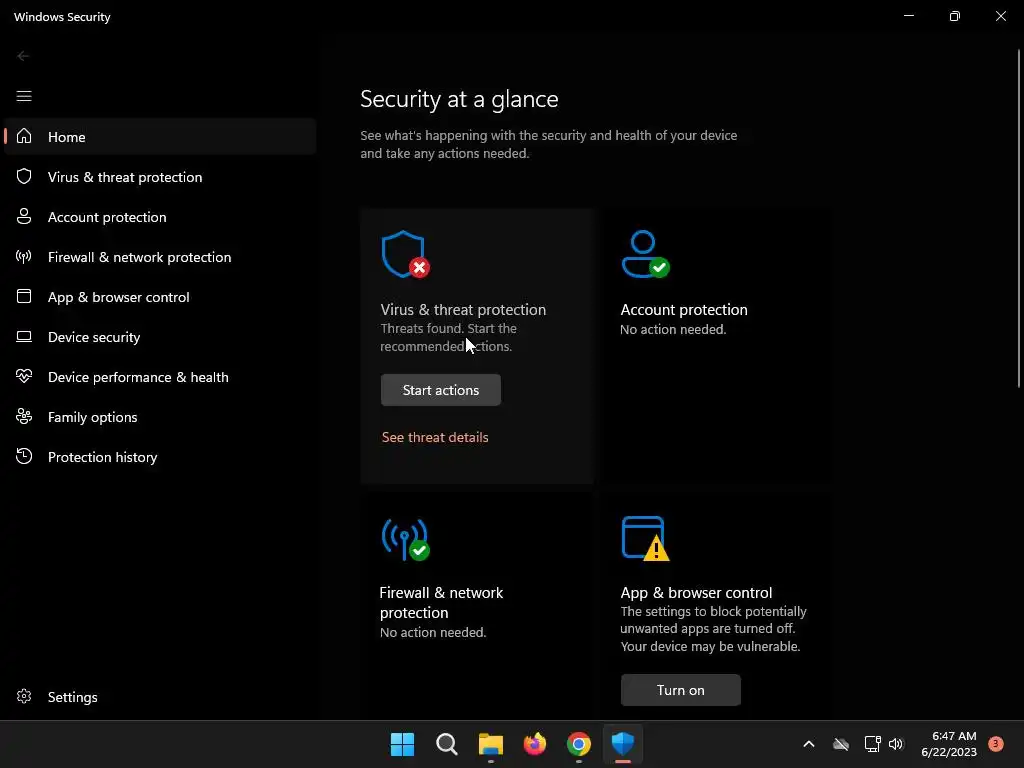Image resolution: width=1024 pixels, height=768 pixels.
Task: Click the Account protection card person icon with green check
Action: click(645, 254)
